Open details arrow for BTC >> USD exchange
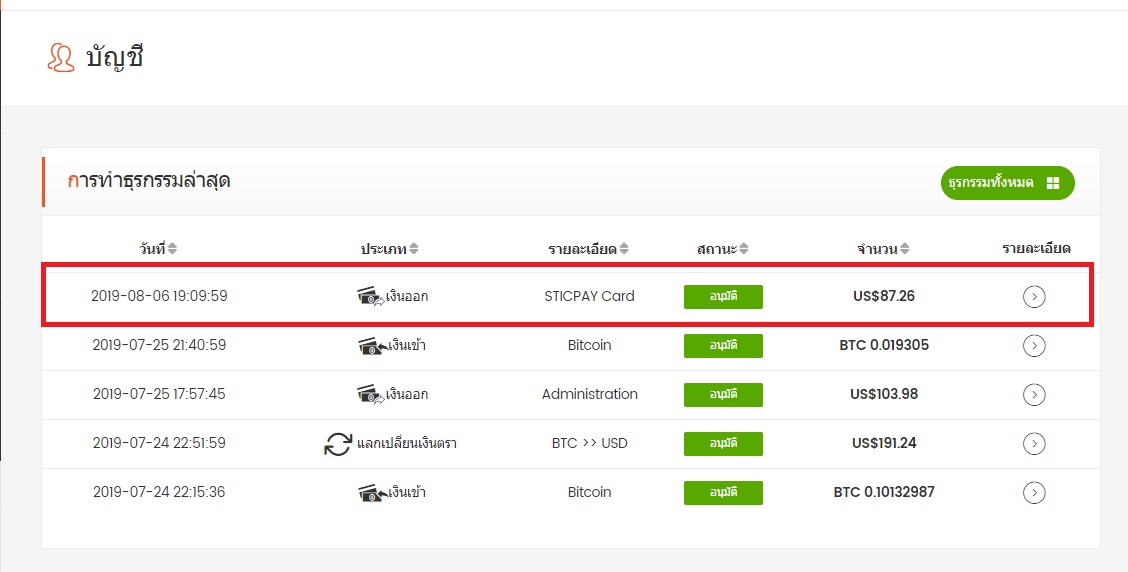 (x=1034, y=443)
